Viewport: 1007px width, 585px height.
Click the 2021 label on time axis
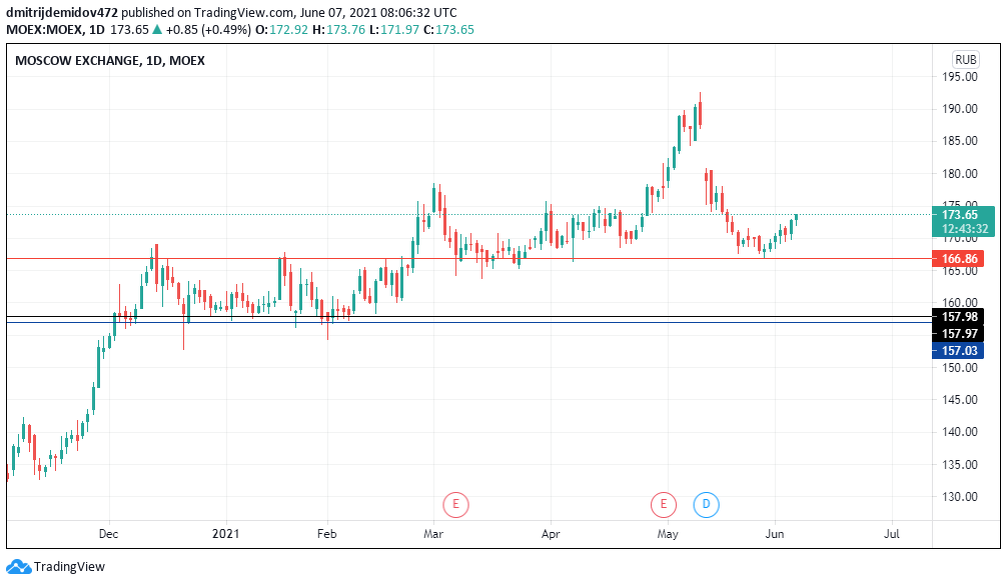pyautogui.click(x=225, y=534)
